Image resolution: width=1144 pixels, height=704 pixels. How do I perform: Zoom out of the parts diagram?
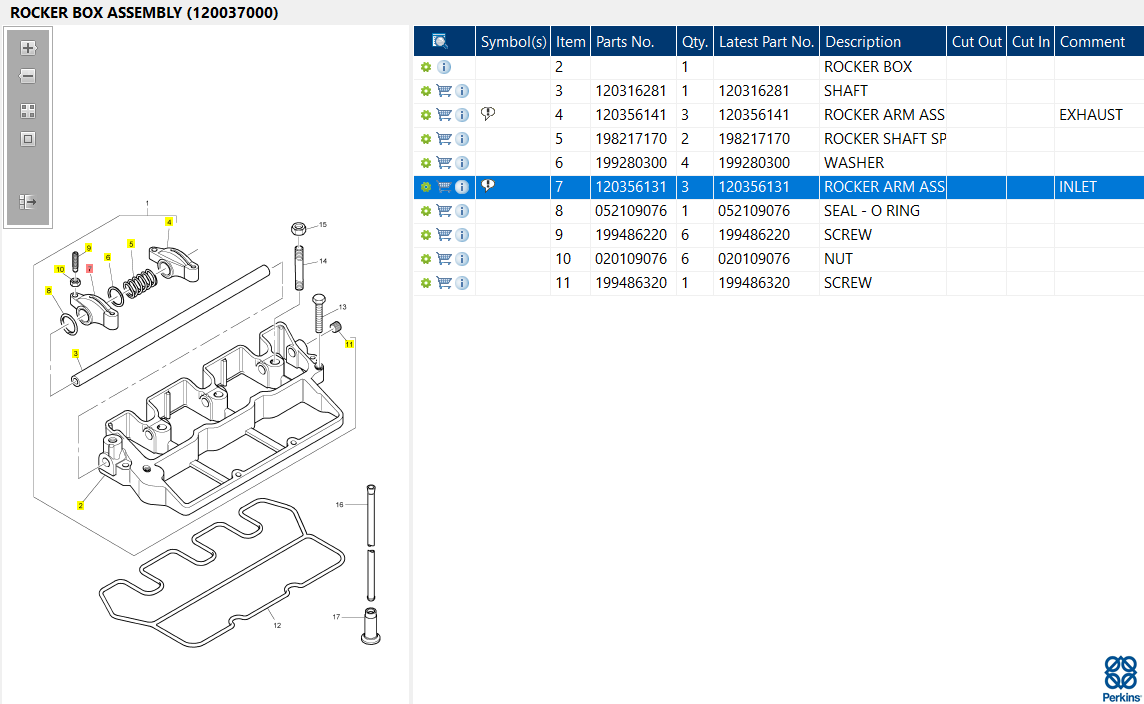(x=28, y=77)
